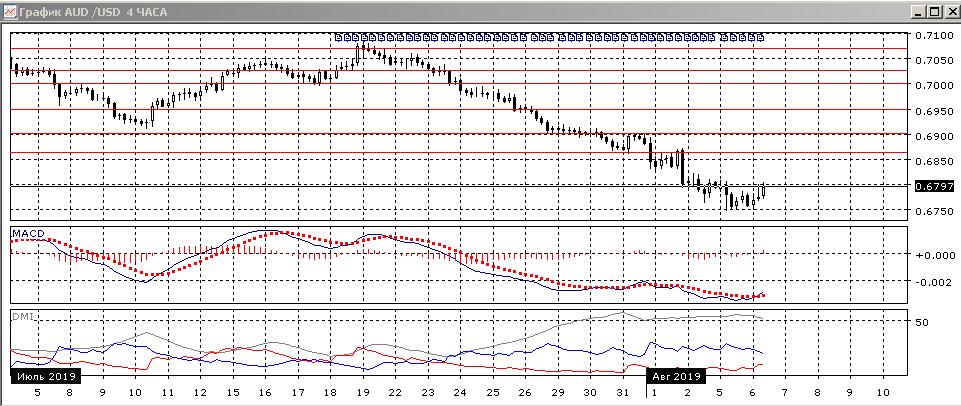
Task: Click date 31 on the time axis
Action: (622, 393)
